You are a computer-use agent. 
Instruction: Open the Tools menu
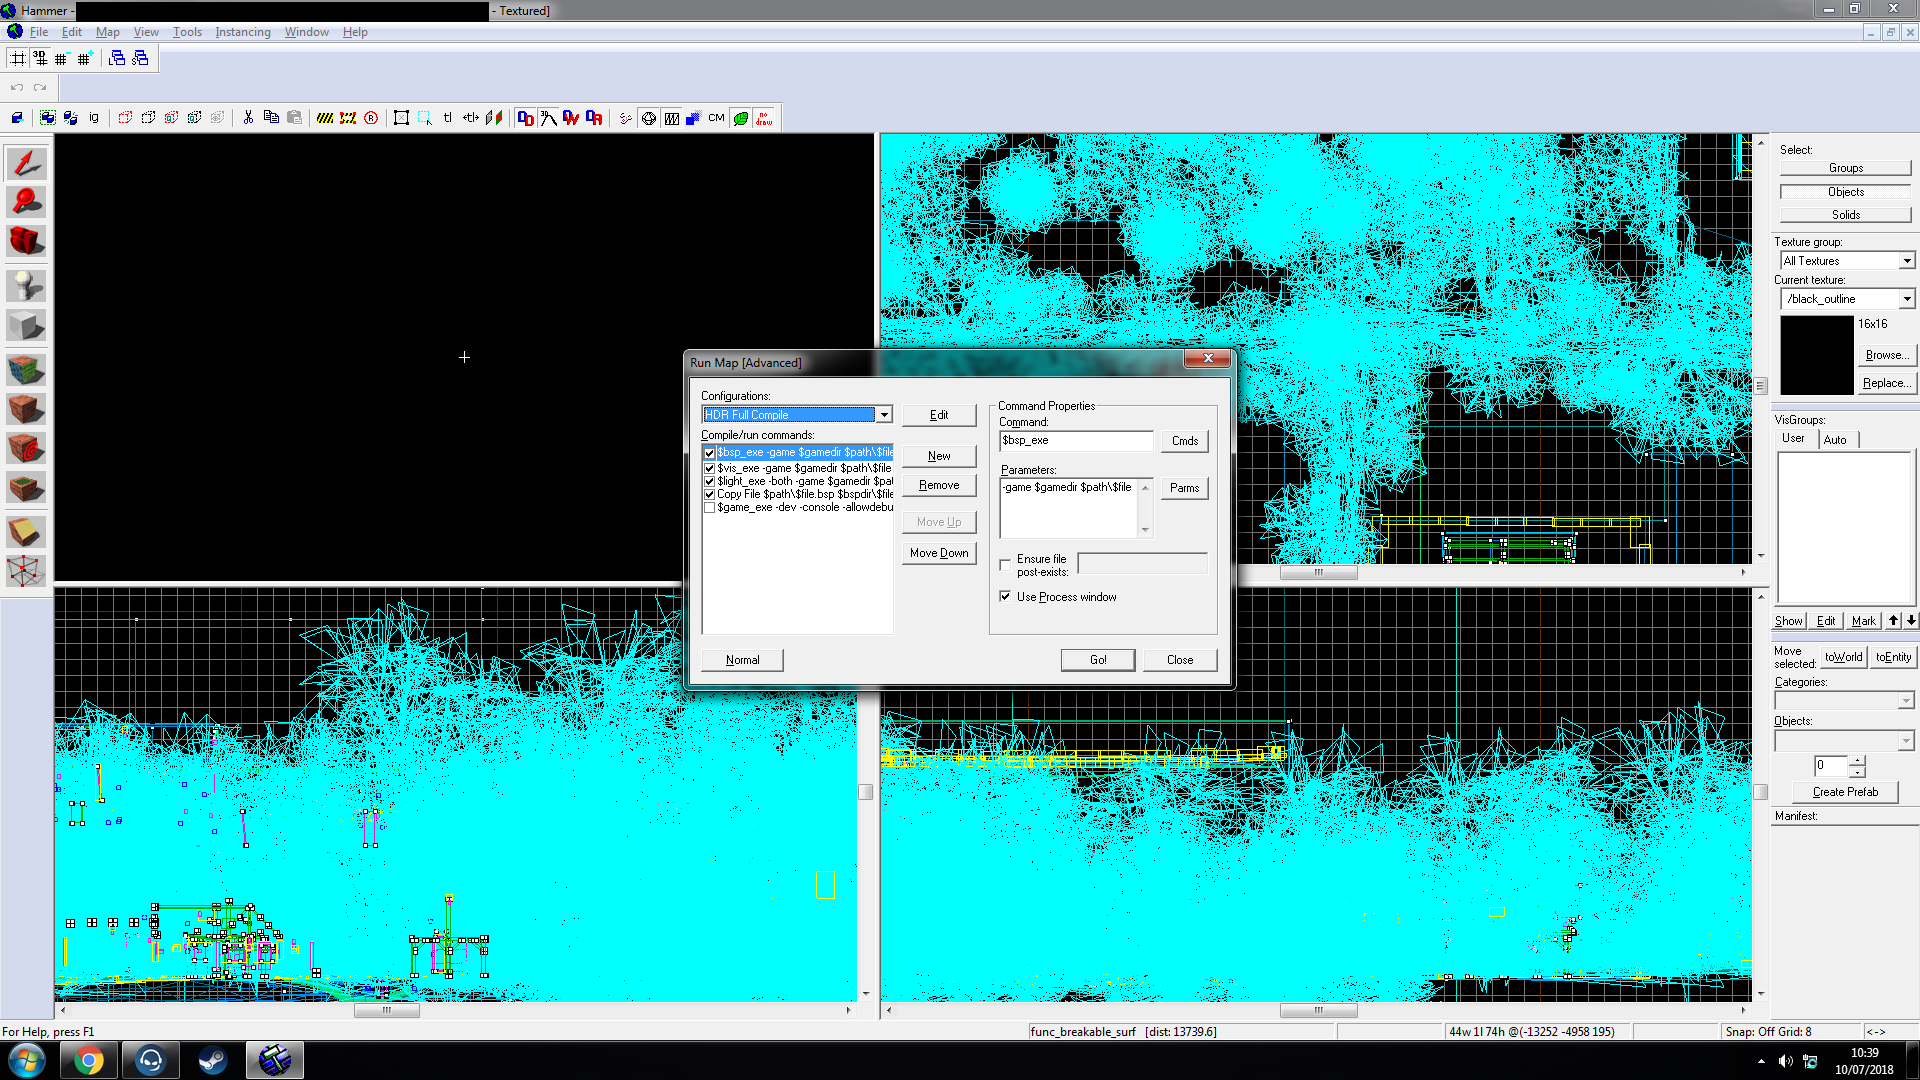(187, 32)
